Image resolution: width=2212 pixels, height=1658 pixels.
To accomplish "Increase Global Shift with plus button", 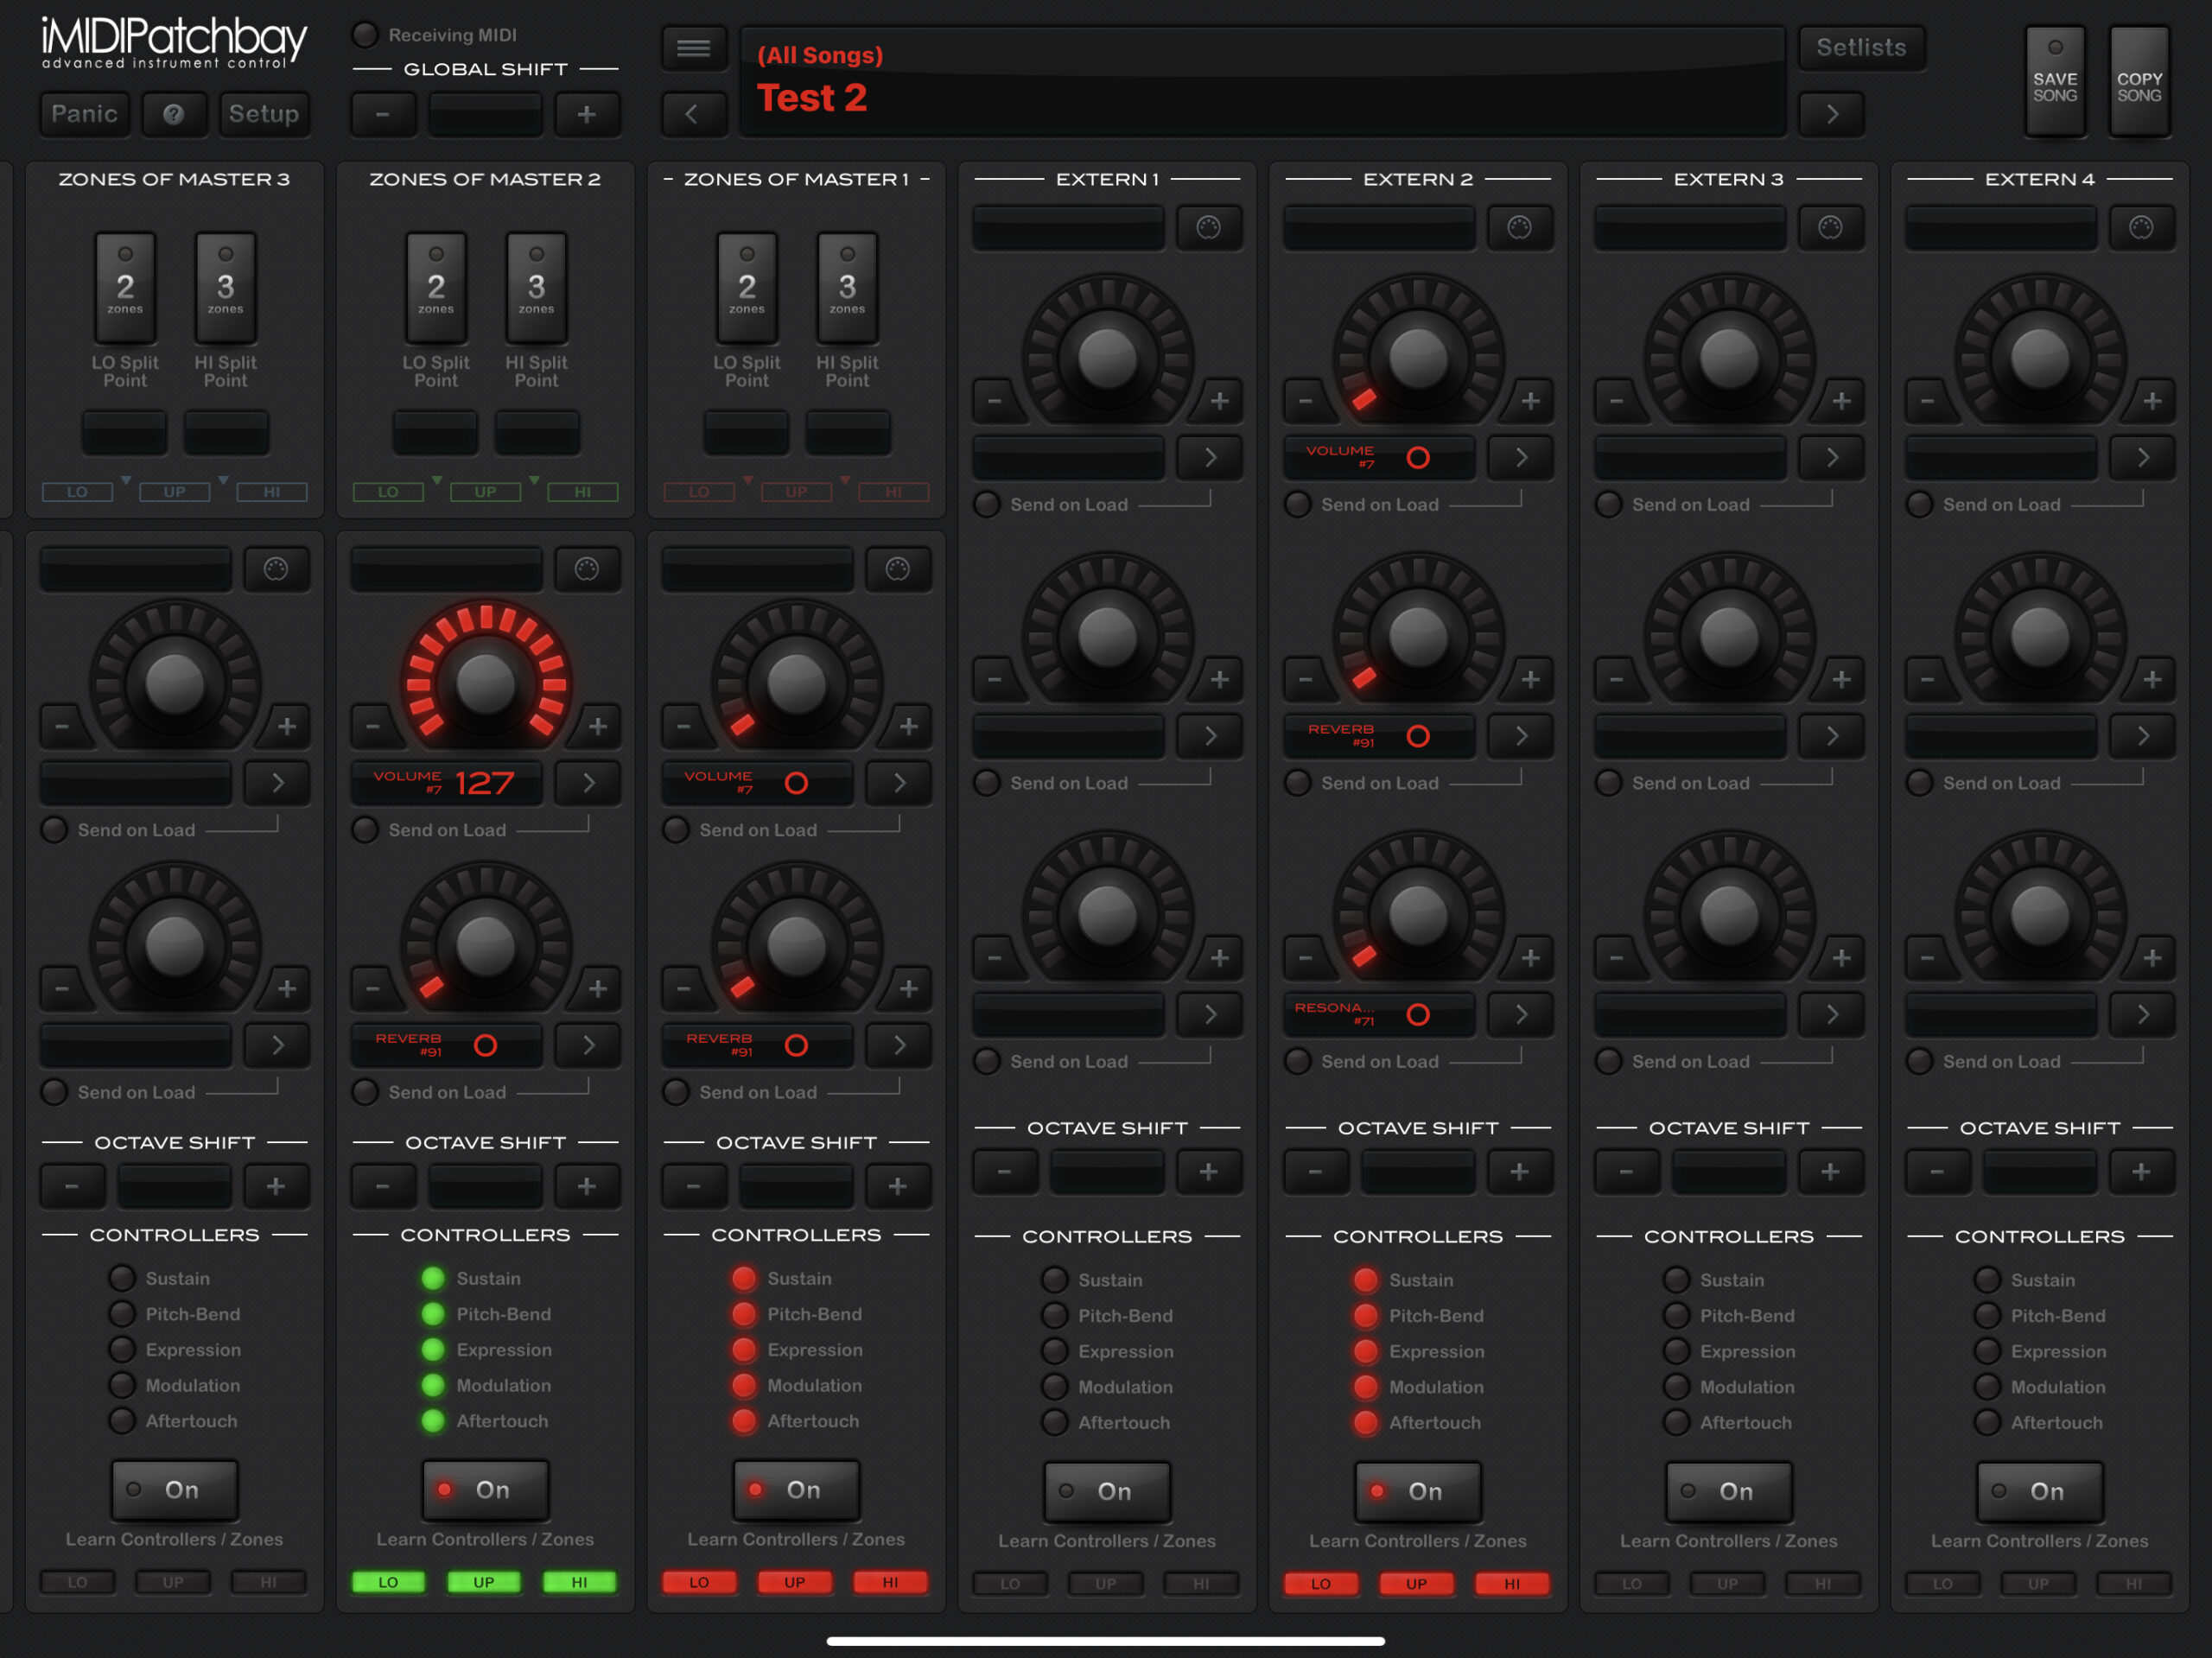I will [x=587, y=114].
